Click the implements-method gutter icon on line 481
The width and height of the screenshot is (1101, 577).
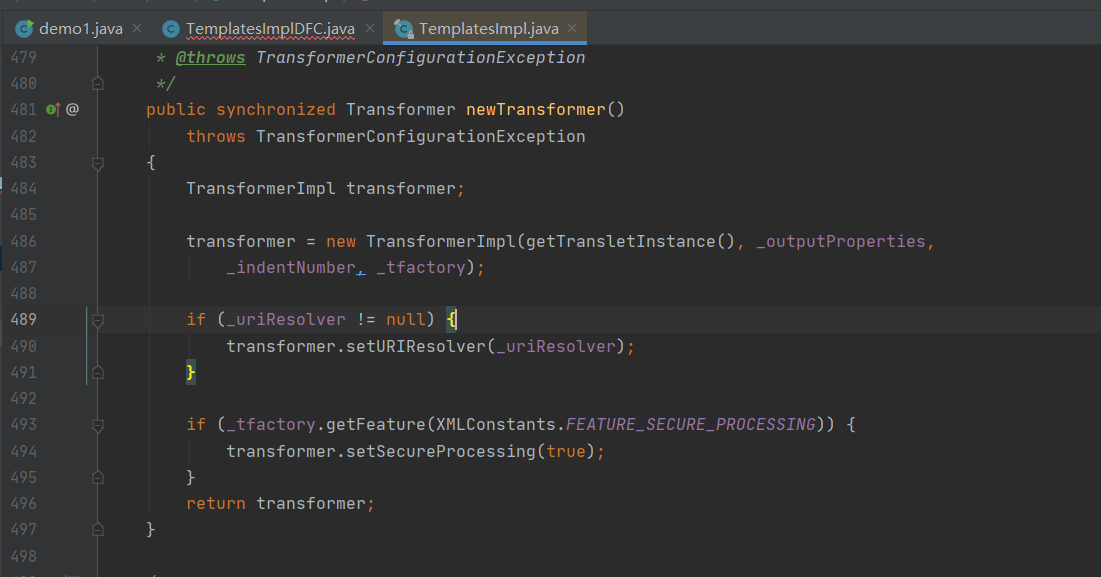click(53, 110)
